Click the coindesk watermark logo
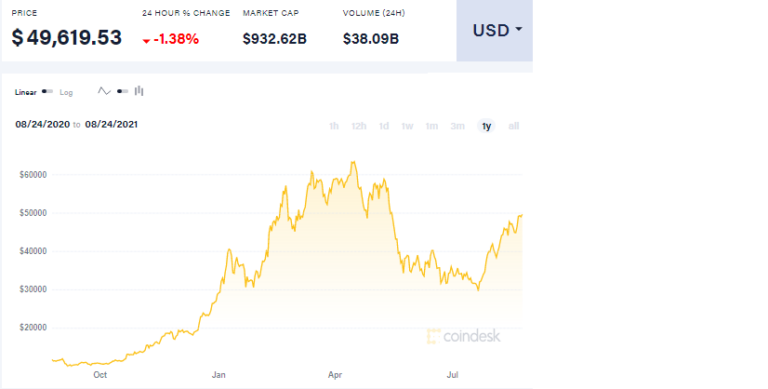Screen dimensions: 768x389 pos(464,336)
